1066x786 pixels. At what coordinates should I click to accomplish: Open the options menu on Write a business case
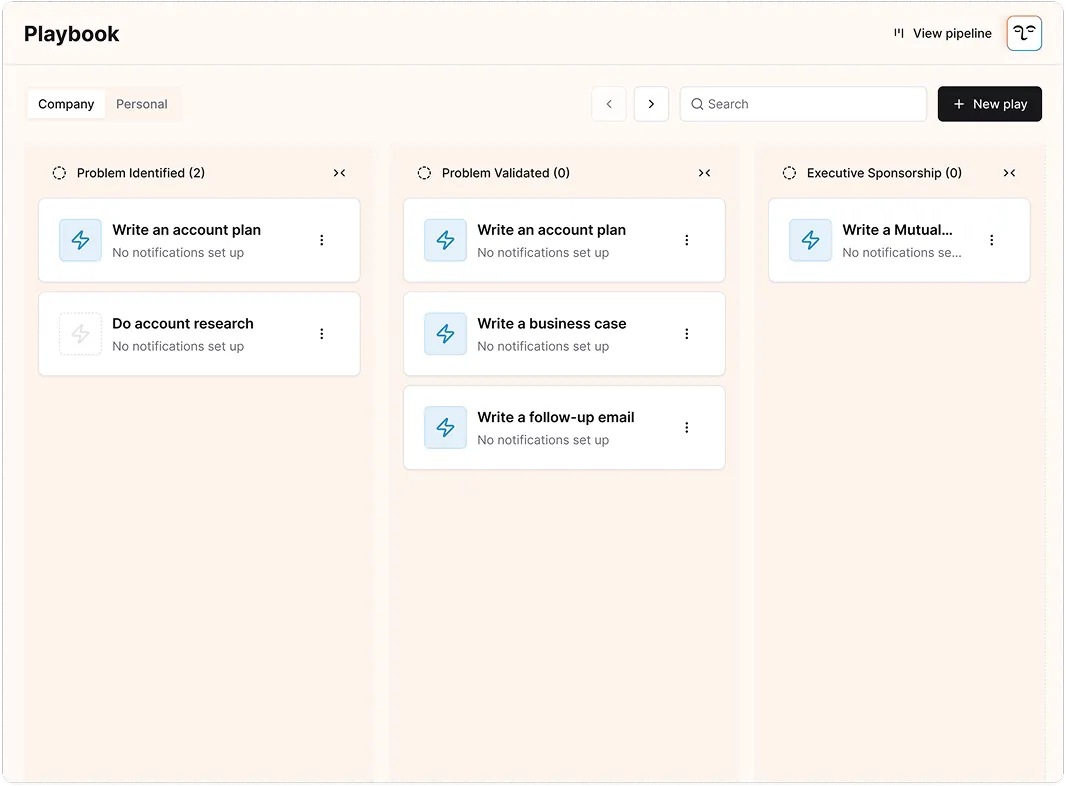click(x=687, y=334)
